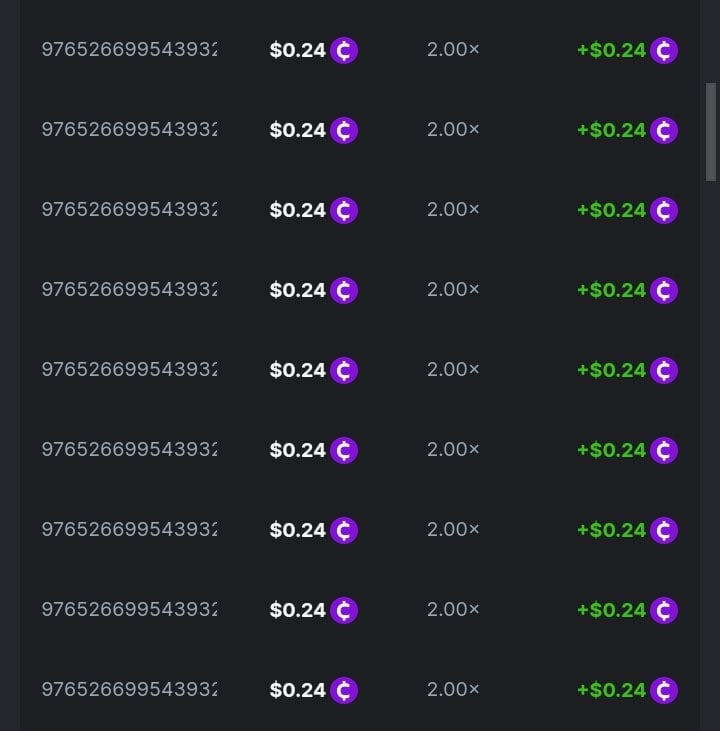The width and height of the screenshot is (720, 731).
Task: Click the 2.00× multiplier in the seventh row
Action: tap(453, 529)
